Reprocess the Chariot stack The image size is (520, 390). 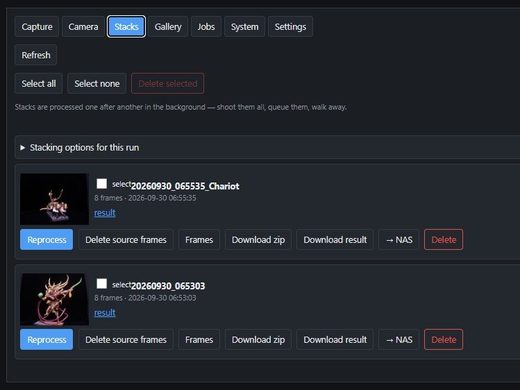click(47, 240)
